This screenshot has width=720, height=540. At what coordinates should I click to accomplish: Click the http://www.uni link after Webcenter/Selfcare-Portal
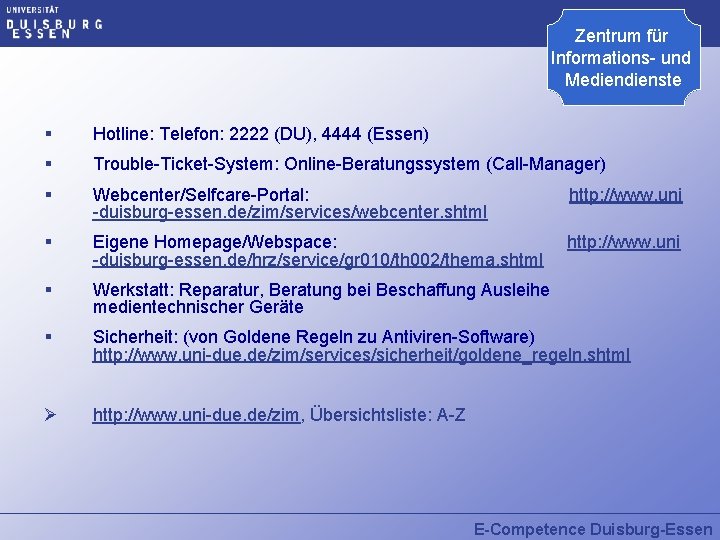pos(625,196)
